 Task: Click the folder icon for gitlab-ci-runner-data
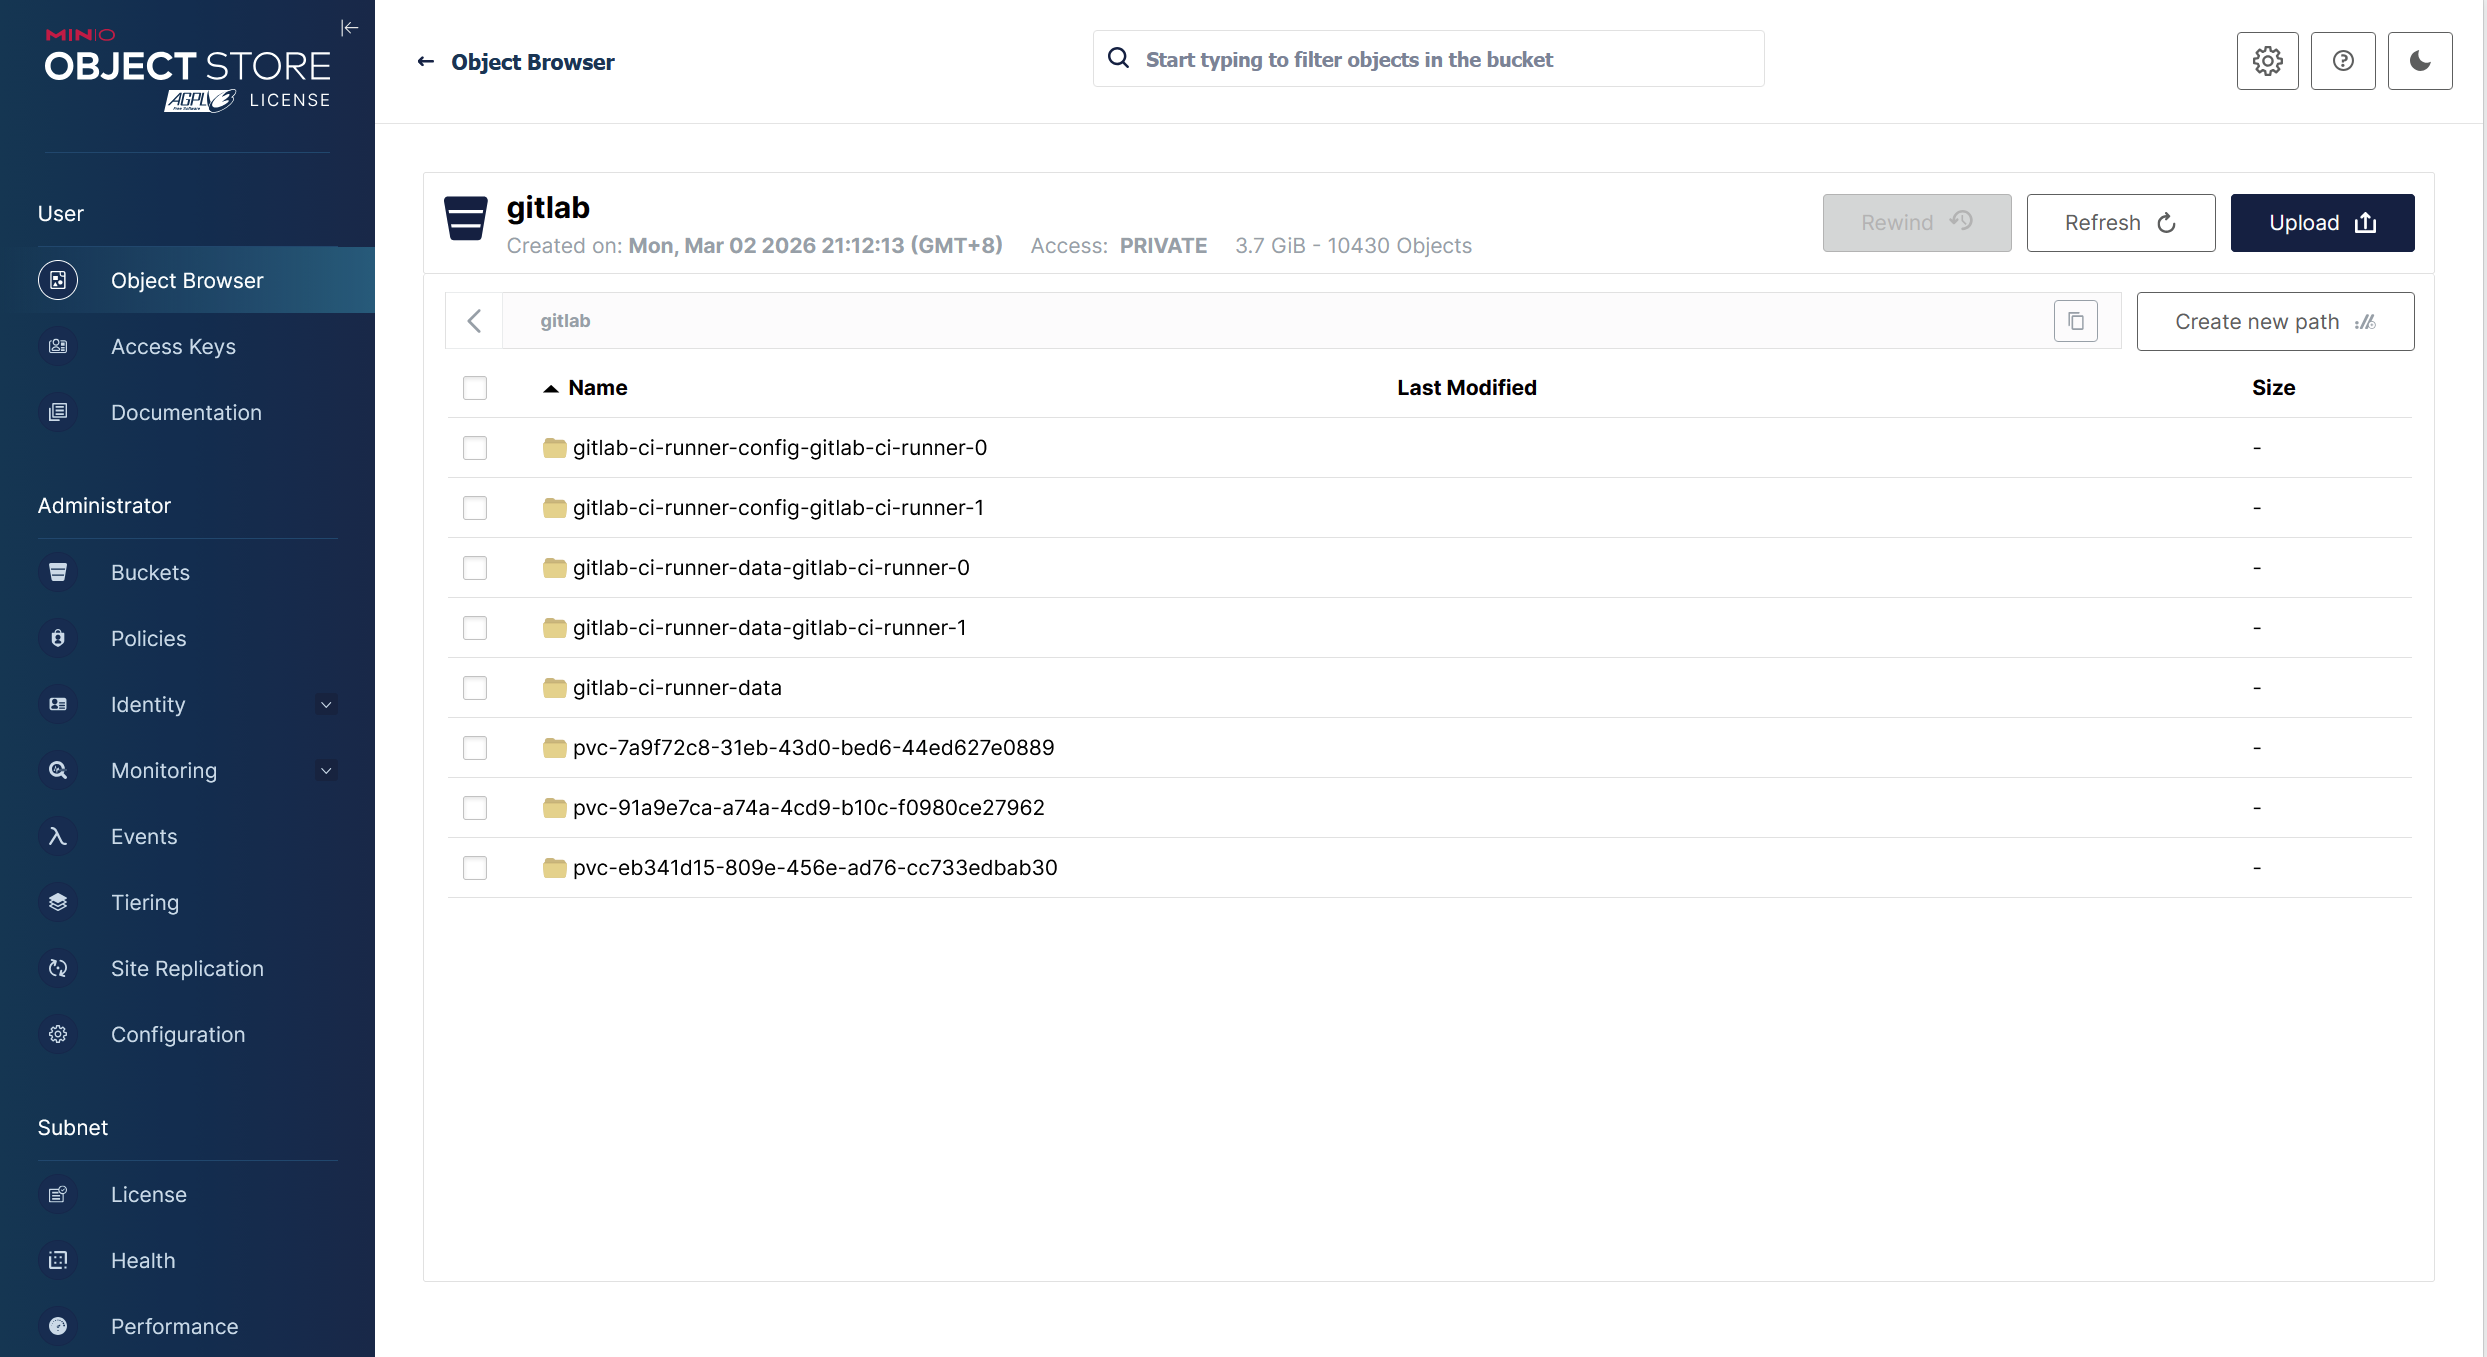coord(555,688)
